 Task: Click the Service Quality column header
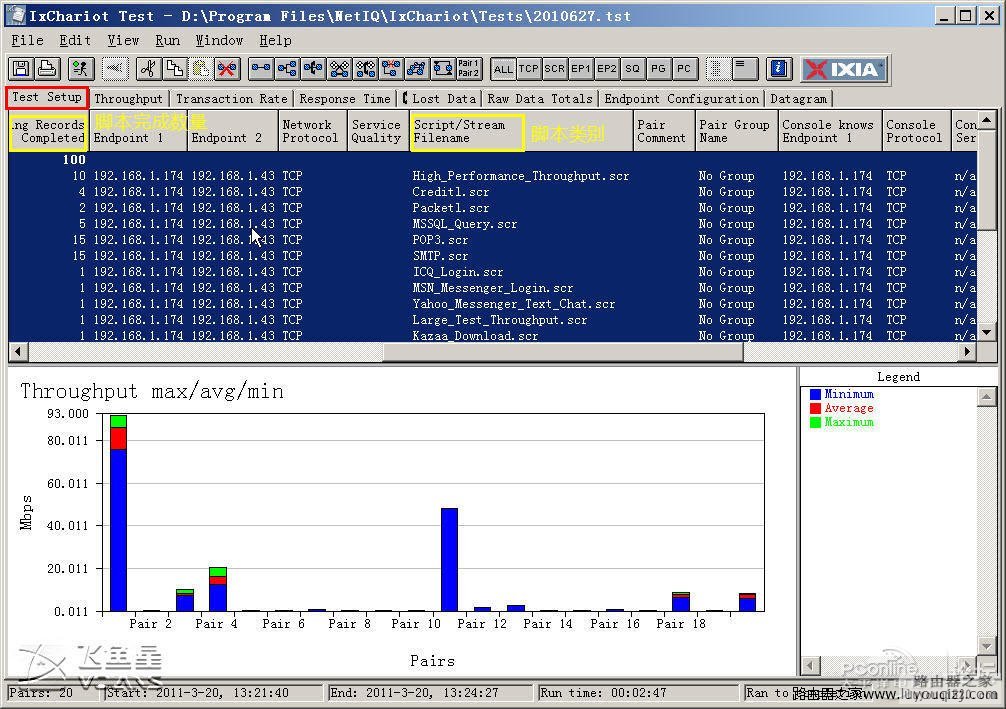[x=377, y=131]
